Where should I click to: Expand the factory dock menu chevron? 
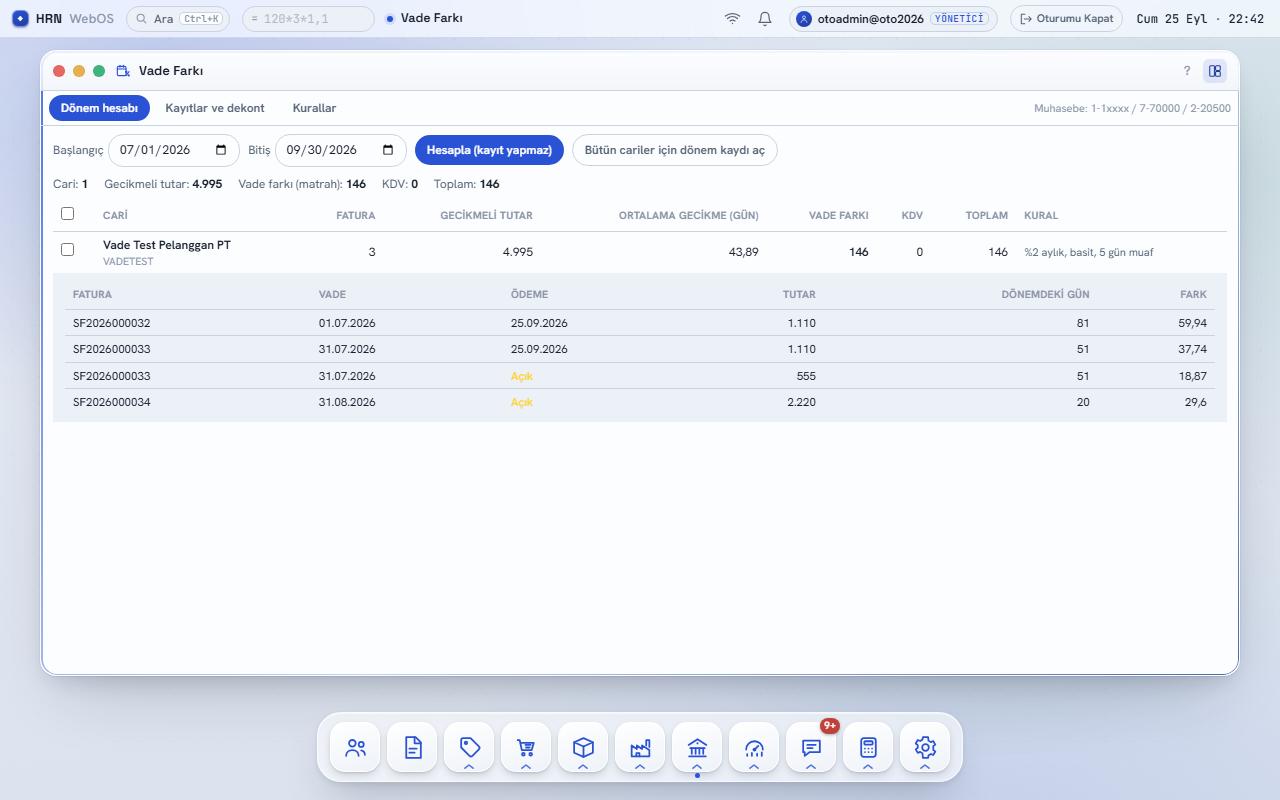point(640,766)
